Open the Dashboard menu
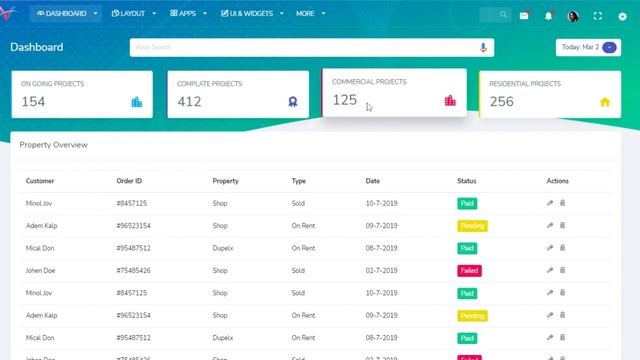Screen dimensions: 640x360 (65, 13)
